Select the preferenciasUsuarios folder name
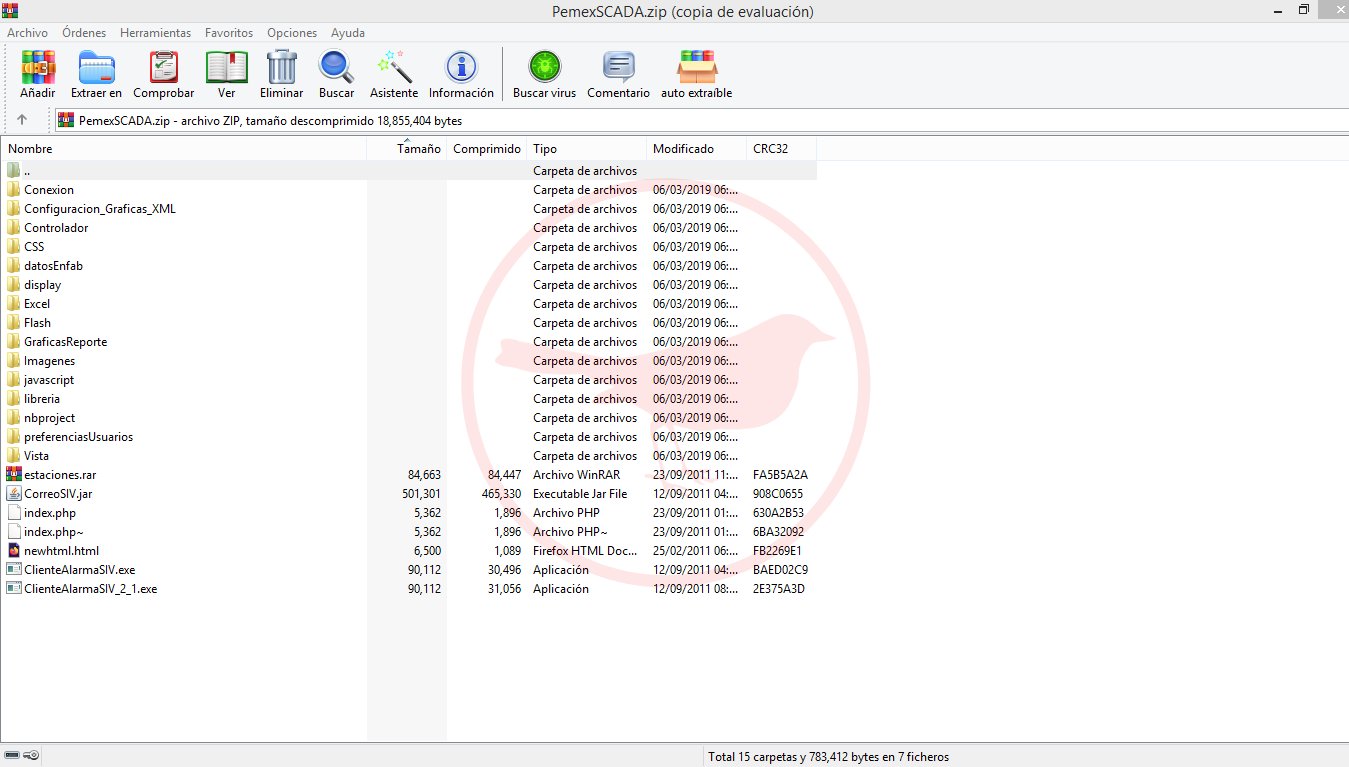 click(x=78, y=436)
